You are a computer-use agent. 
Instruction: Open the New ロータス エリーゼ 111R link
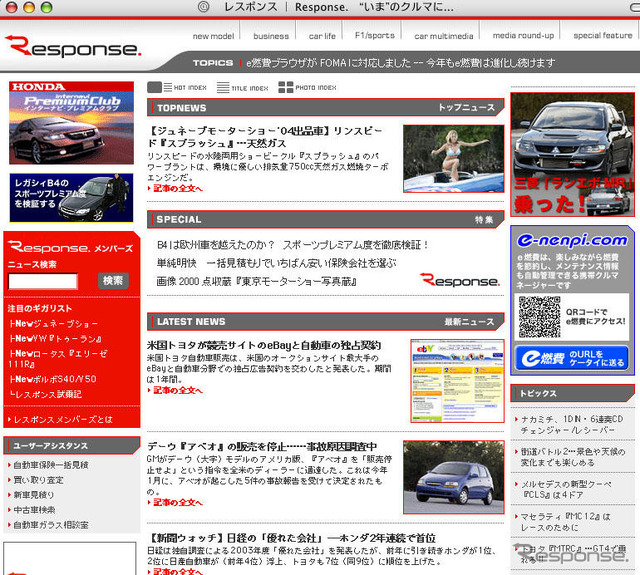coord(58,359)
